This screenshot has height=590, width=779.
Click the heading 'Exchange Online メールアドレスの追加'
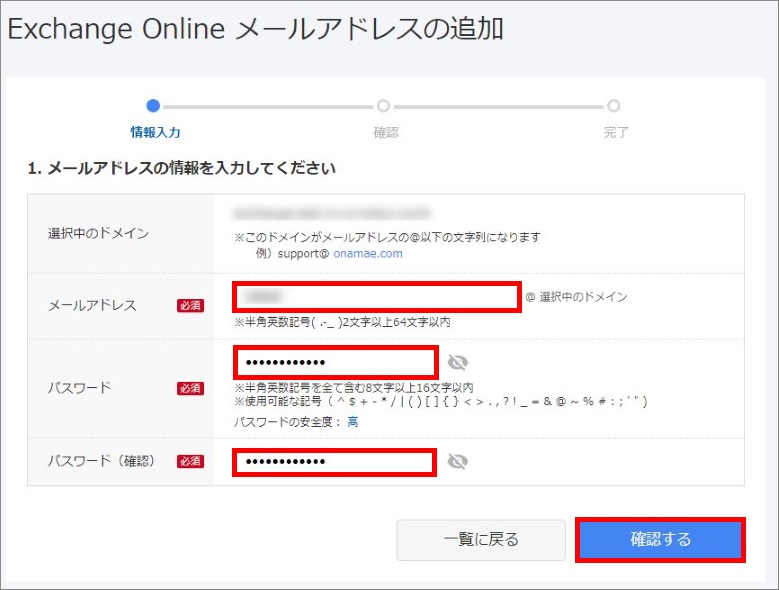256,29
